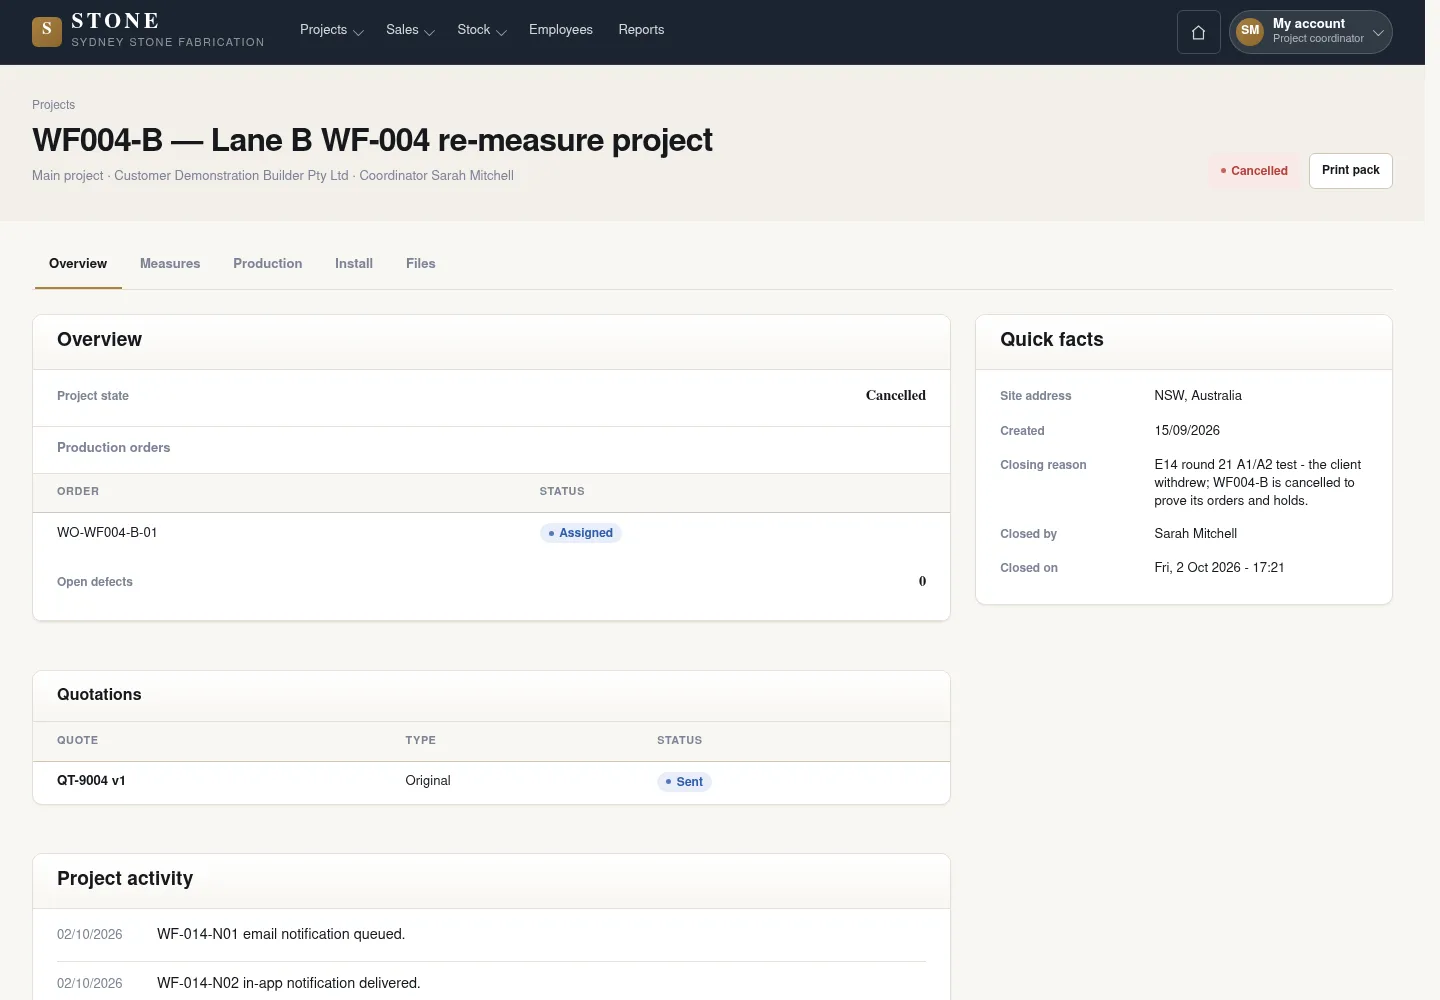Switch to the Install tab

click(x=354, y=264)
